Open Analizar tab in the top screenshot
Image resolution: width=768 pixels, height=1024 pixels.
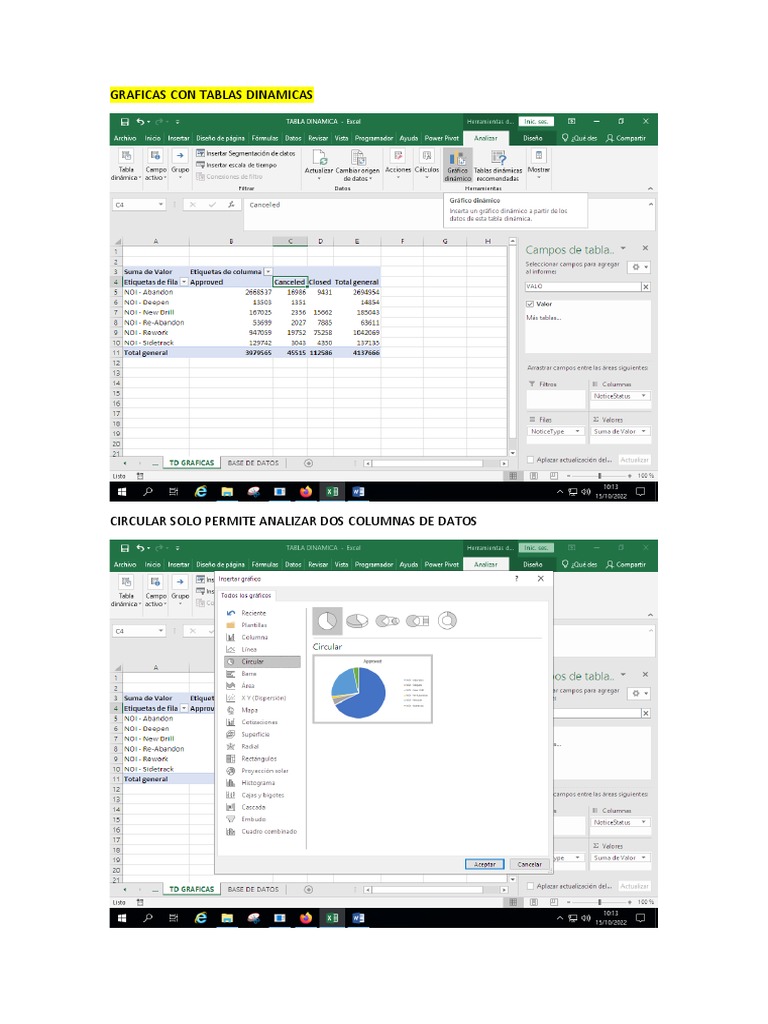[x=485, y=138]
